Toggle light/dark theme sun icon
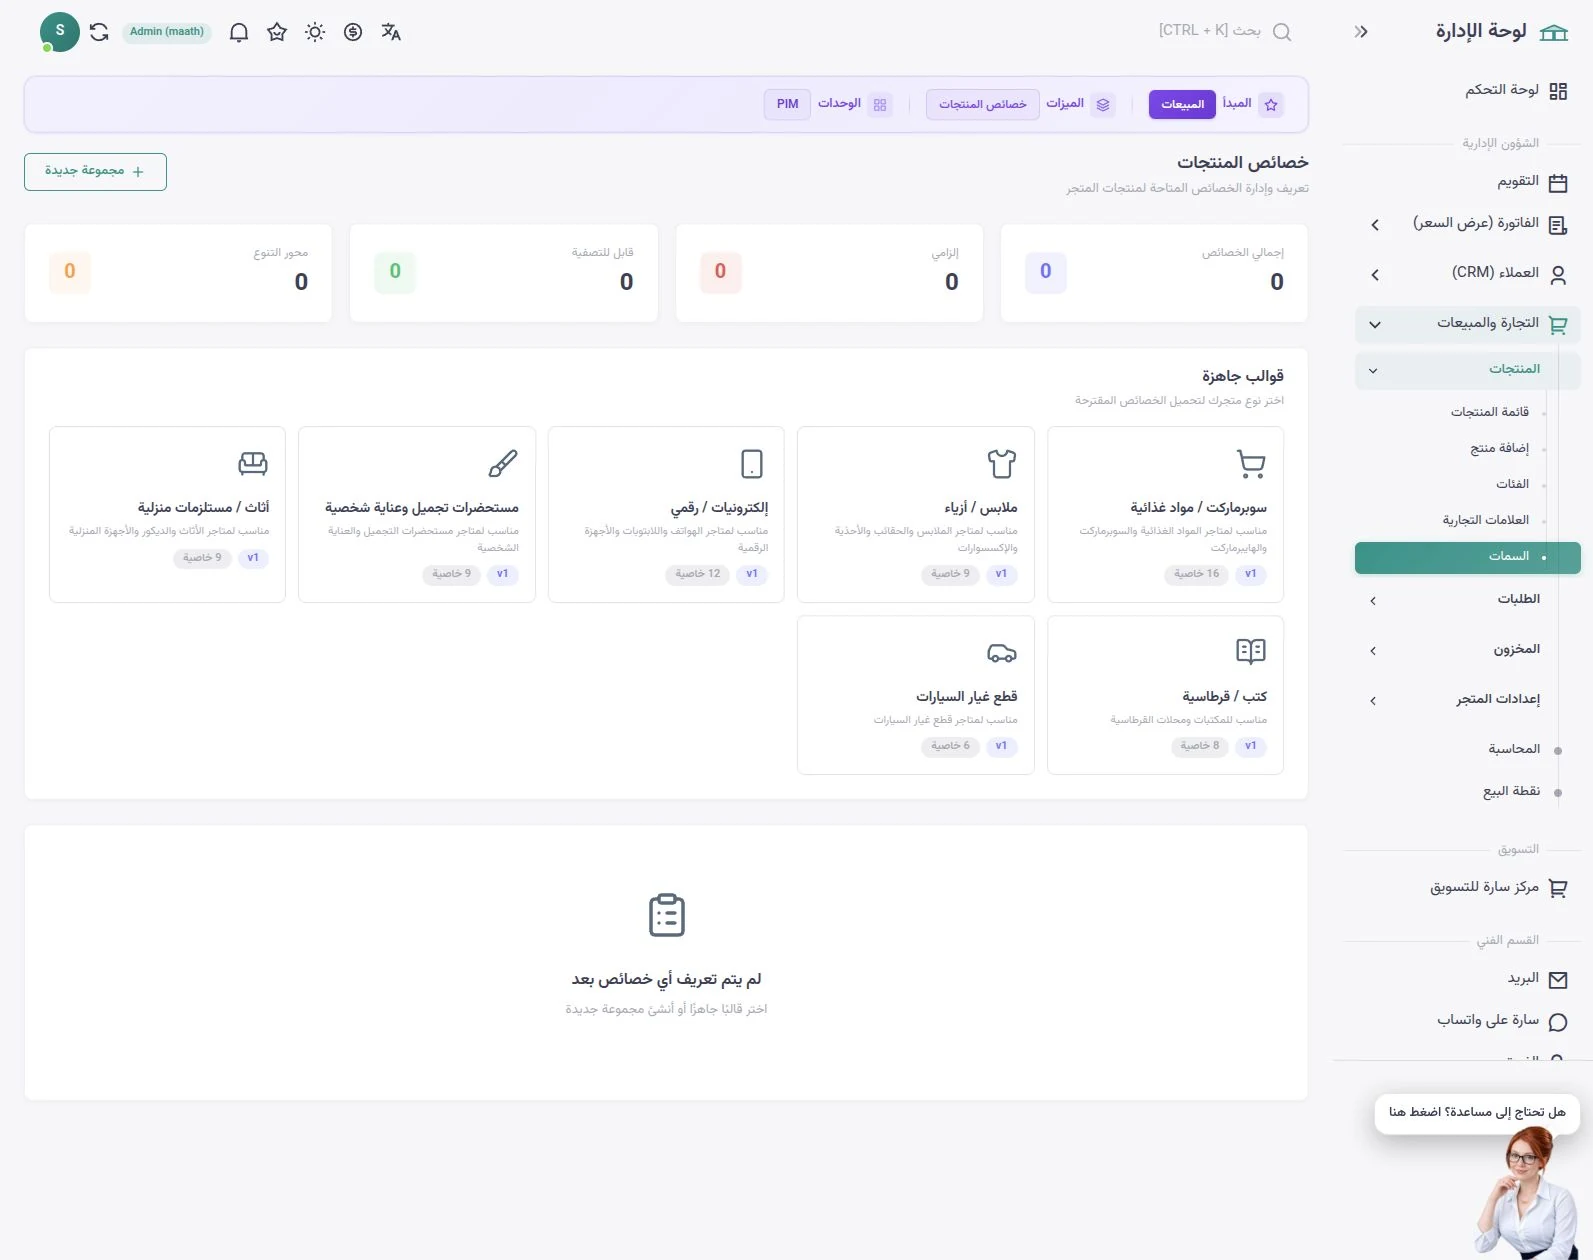The width and height of the screenshot is (1593, 1260). point(315,32)
